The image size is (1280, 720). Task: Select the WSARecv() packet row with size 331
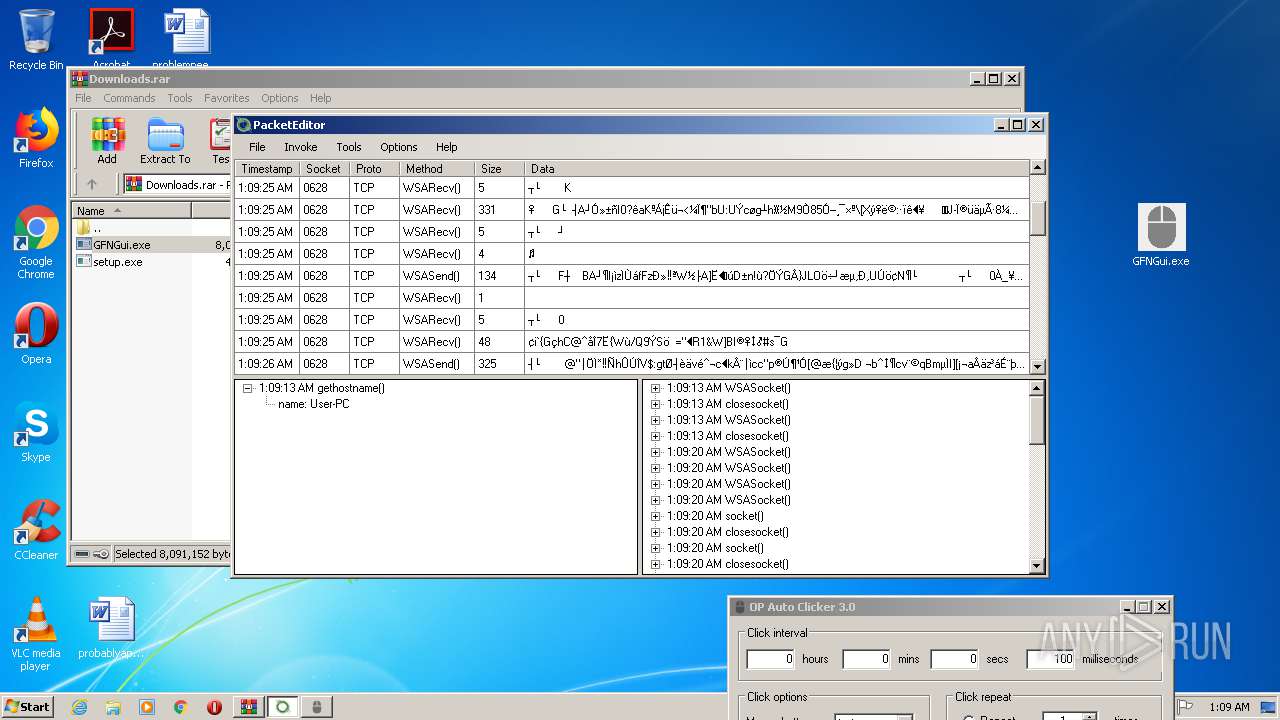tap(631, 210)
